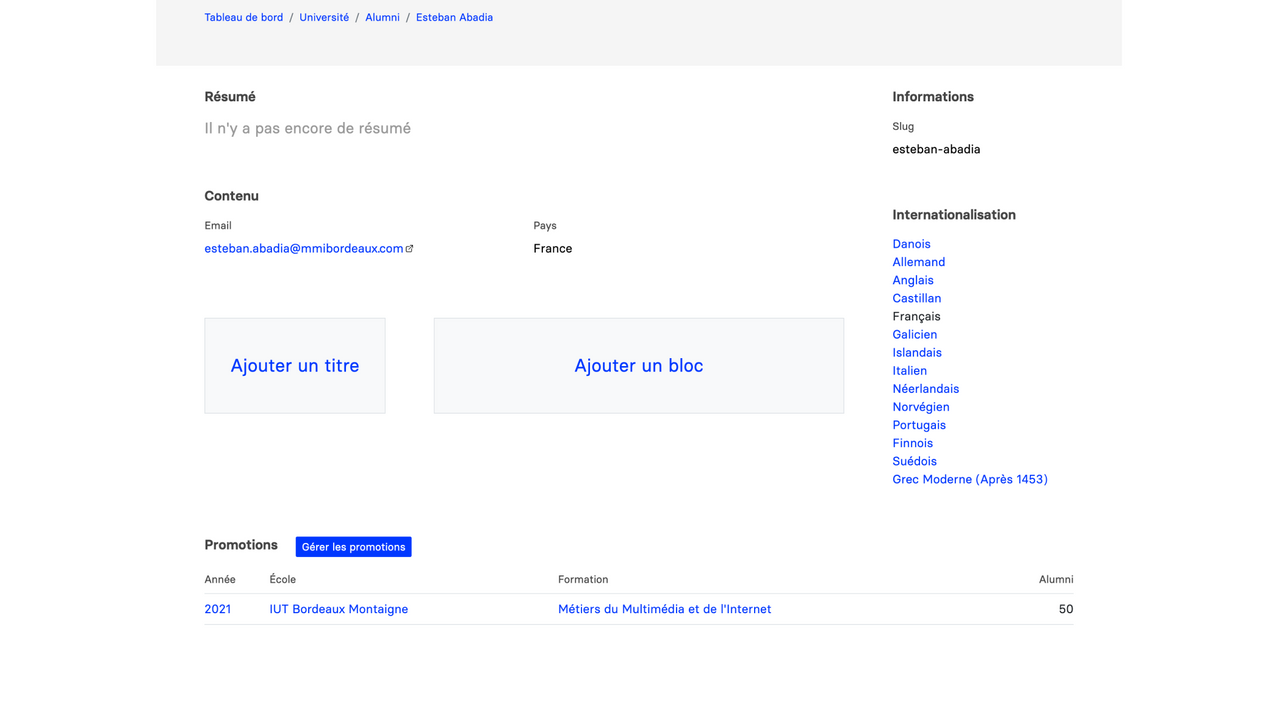This screenshot has height=720, width=1280.
Task: Select the Allemand translation
Action: [x=918, y=262]
